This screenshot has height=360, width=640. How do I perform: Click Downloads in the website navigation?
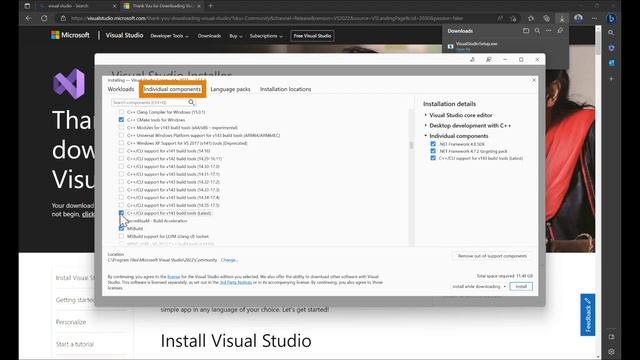pos(209,36)
